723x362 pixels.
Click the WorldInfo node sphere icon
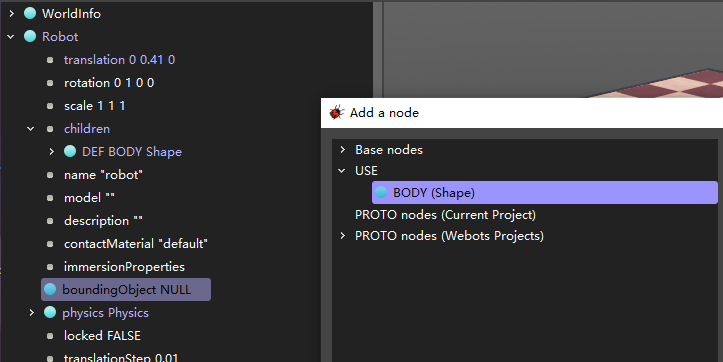pos(30,13)
